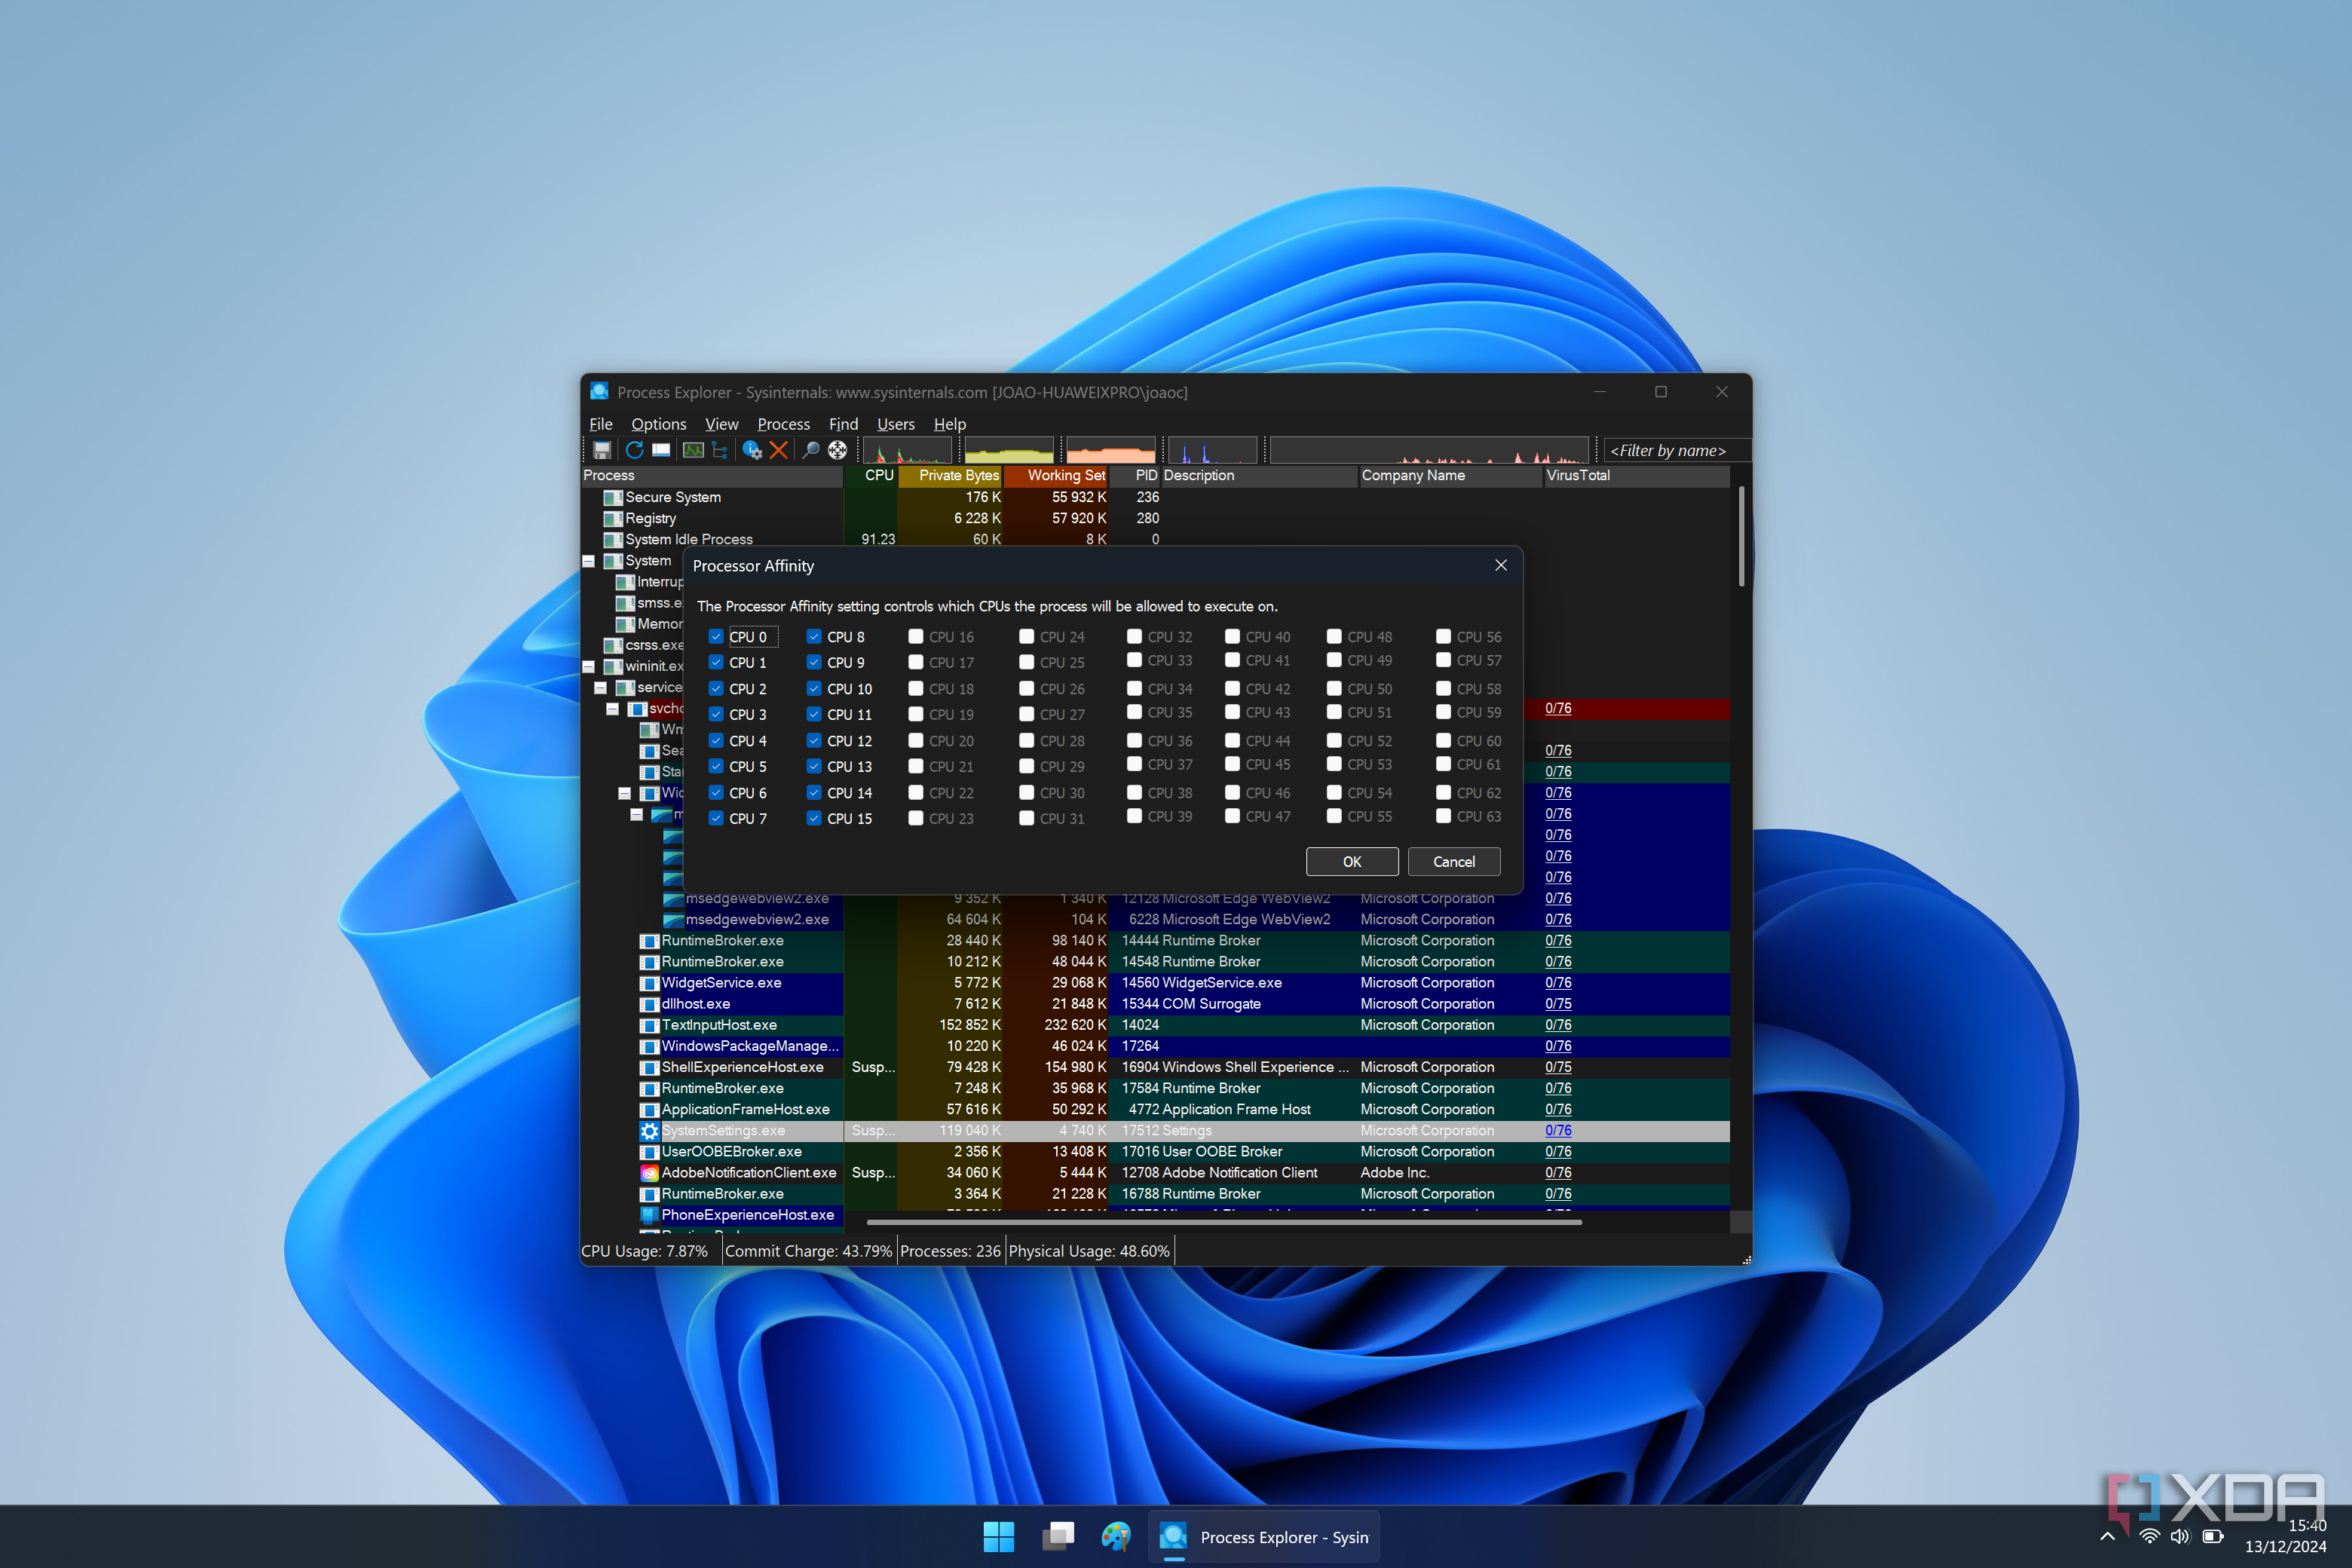Select the Find Window's Process crosshair icon

point(838,450)
